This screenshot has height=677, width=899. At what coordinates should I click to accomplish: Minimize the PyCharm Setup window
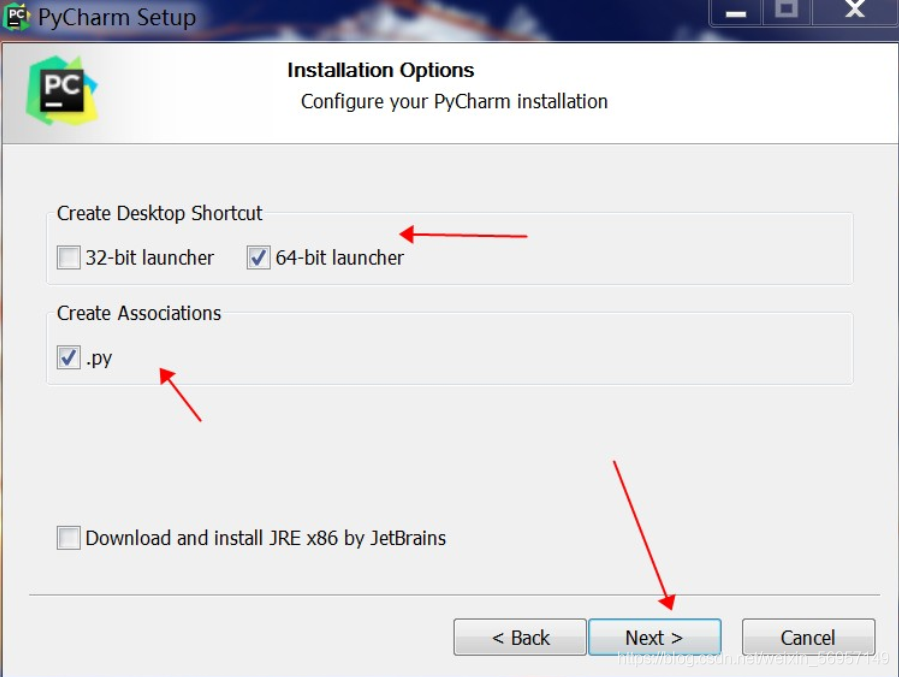[736, 11]
